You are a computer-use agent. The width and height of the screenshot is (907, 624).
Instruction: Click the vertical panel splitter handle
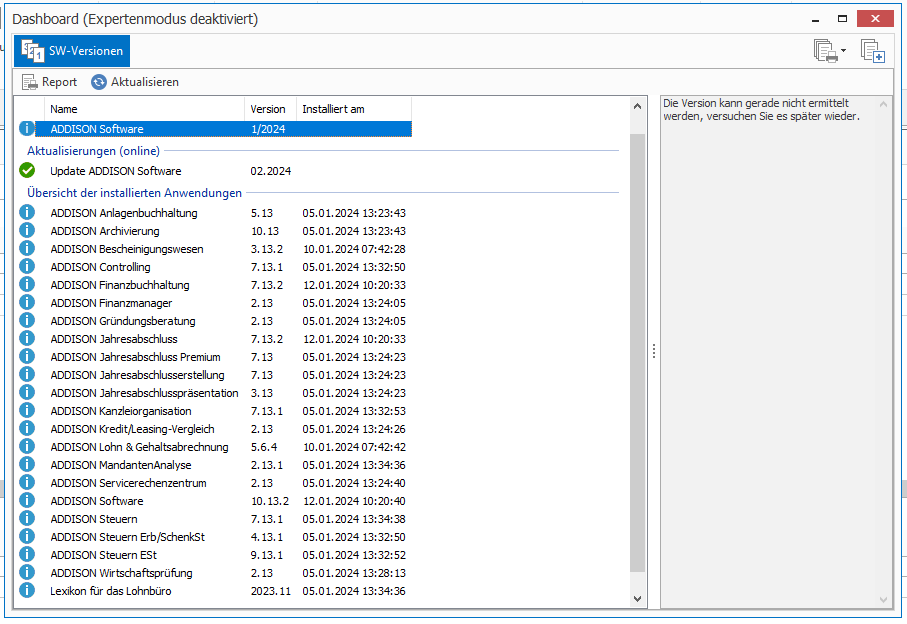pos(653,350)
